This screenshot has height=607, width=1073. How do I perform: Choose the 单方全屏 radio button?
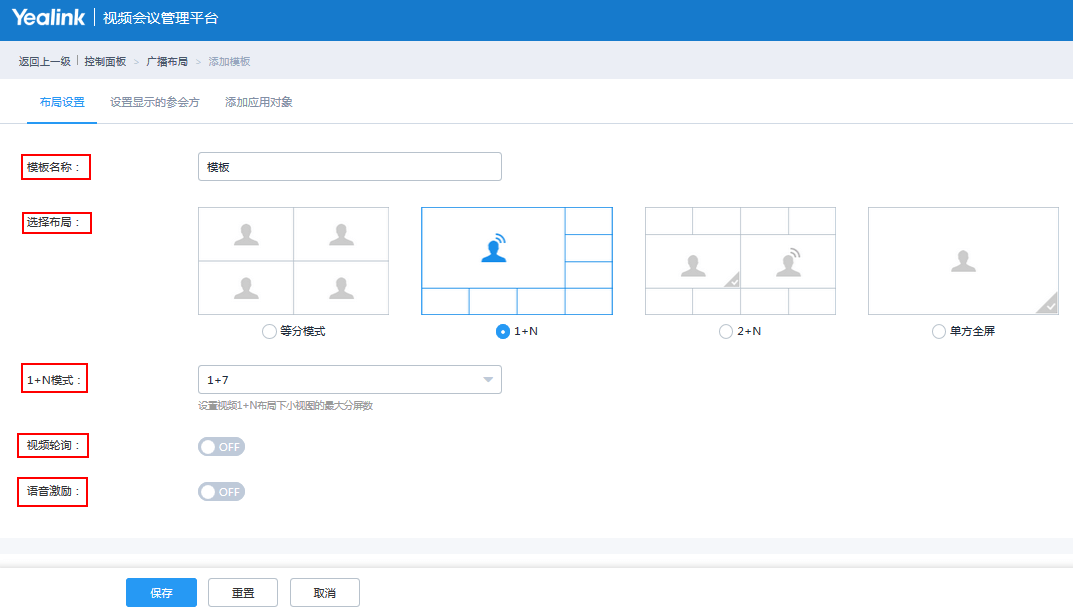tap(939, 331)
